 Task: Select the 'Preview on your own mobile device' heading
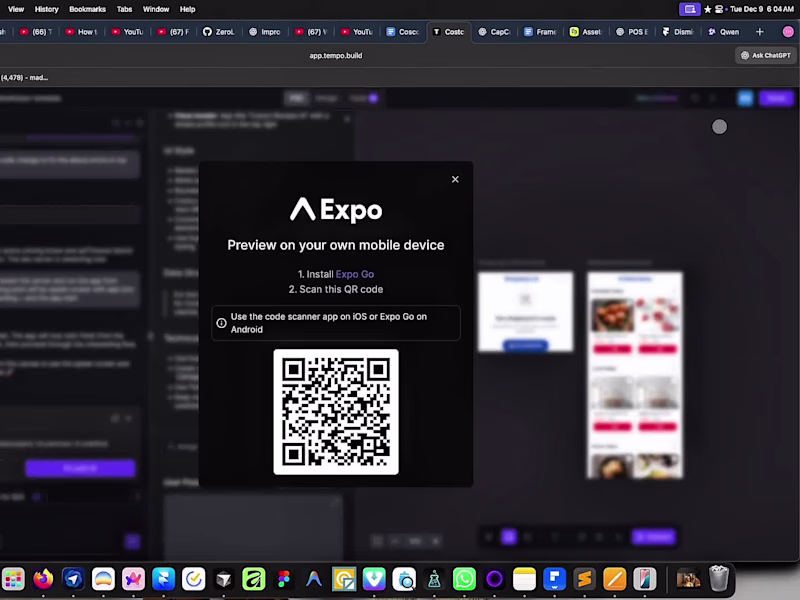(x=336, y=245)
